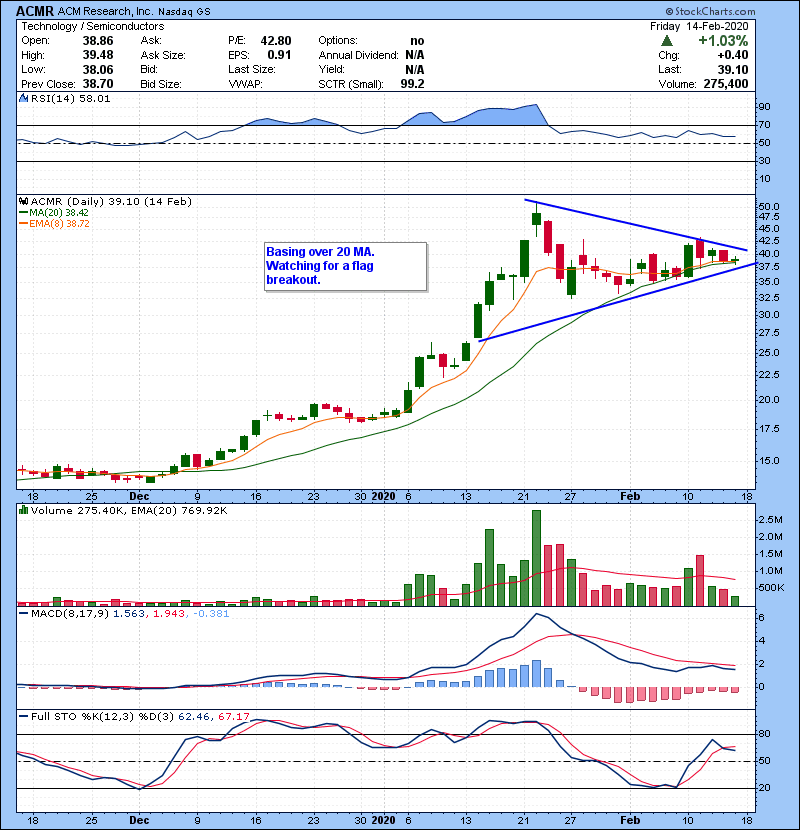Select the MA(20) 38.42 legend entry
The height and width of the screenshot is (830, 800).
coord(54,212)
